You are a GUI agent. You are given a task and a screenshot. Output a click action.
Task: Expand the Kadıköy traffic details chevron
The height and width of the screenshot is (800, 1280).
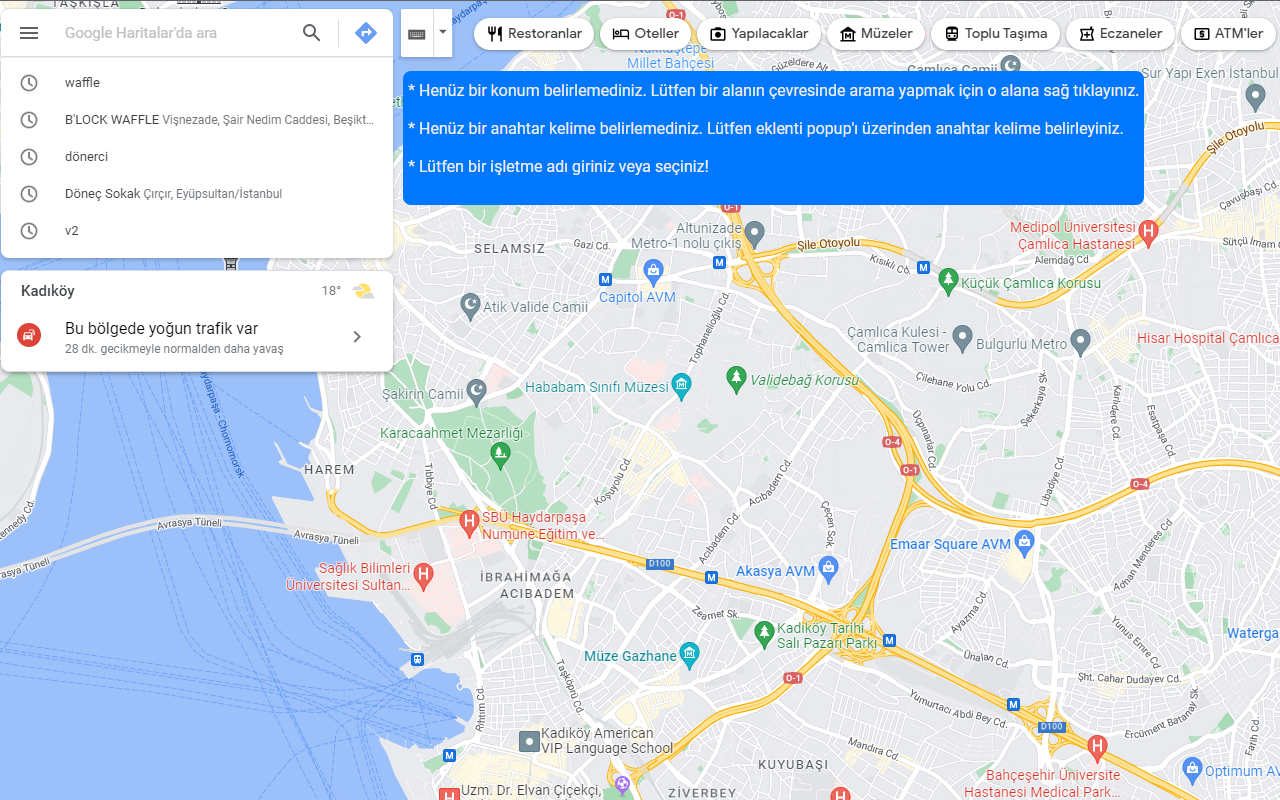pyautogui.click(x=357, y=336)
